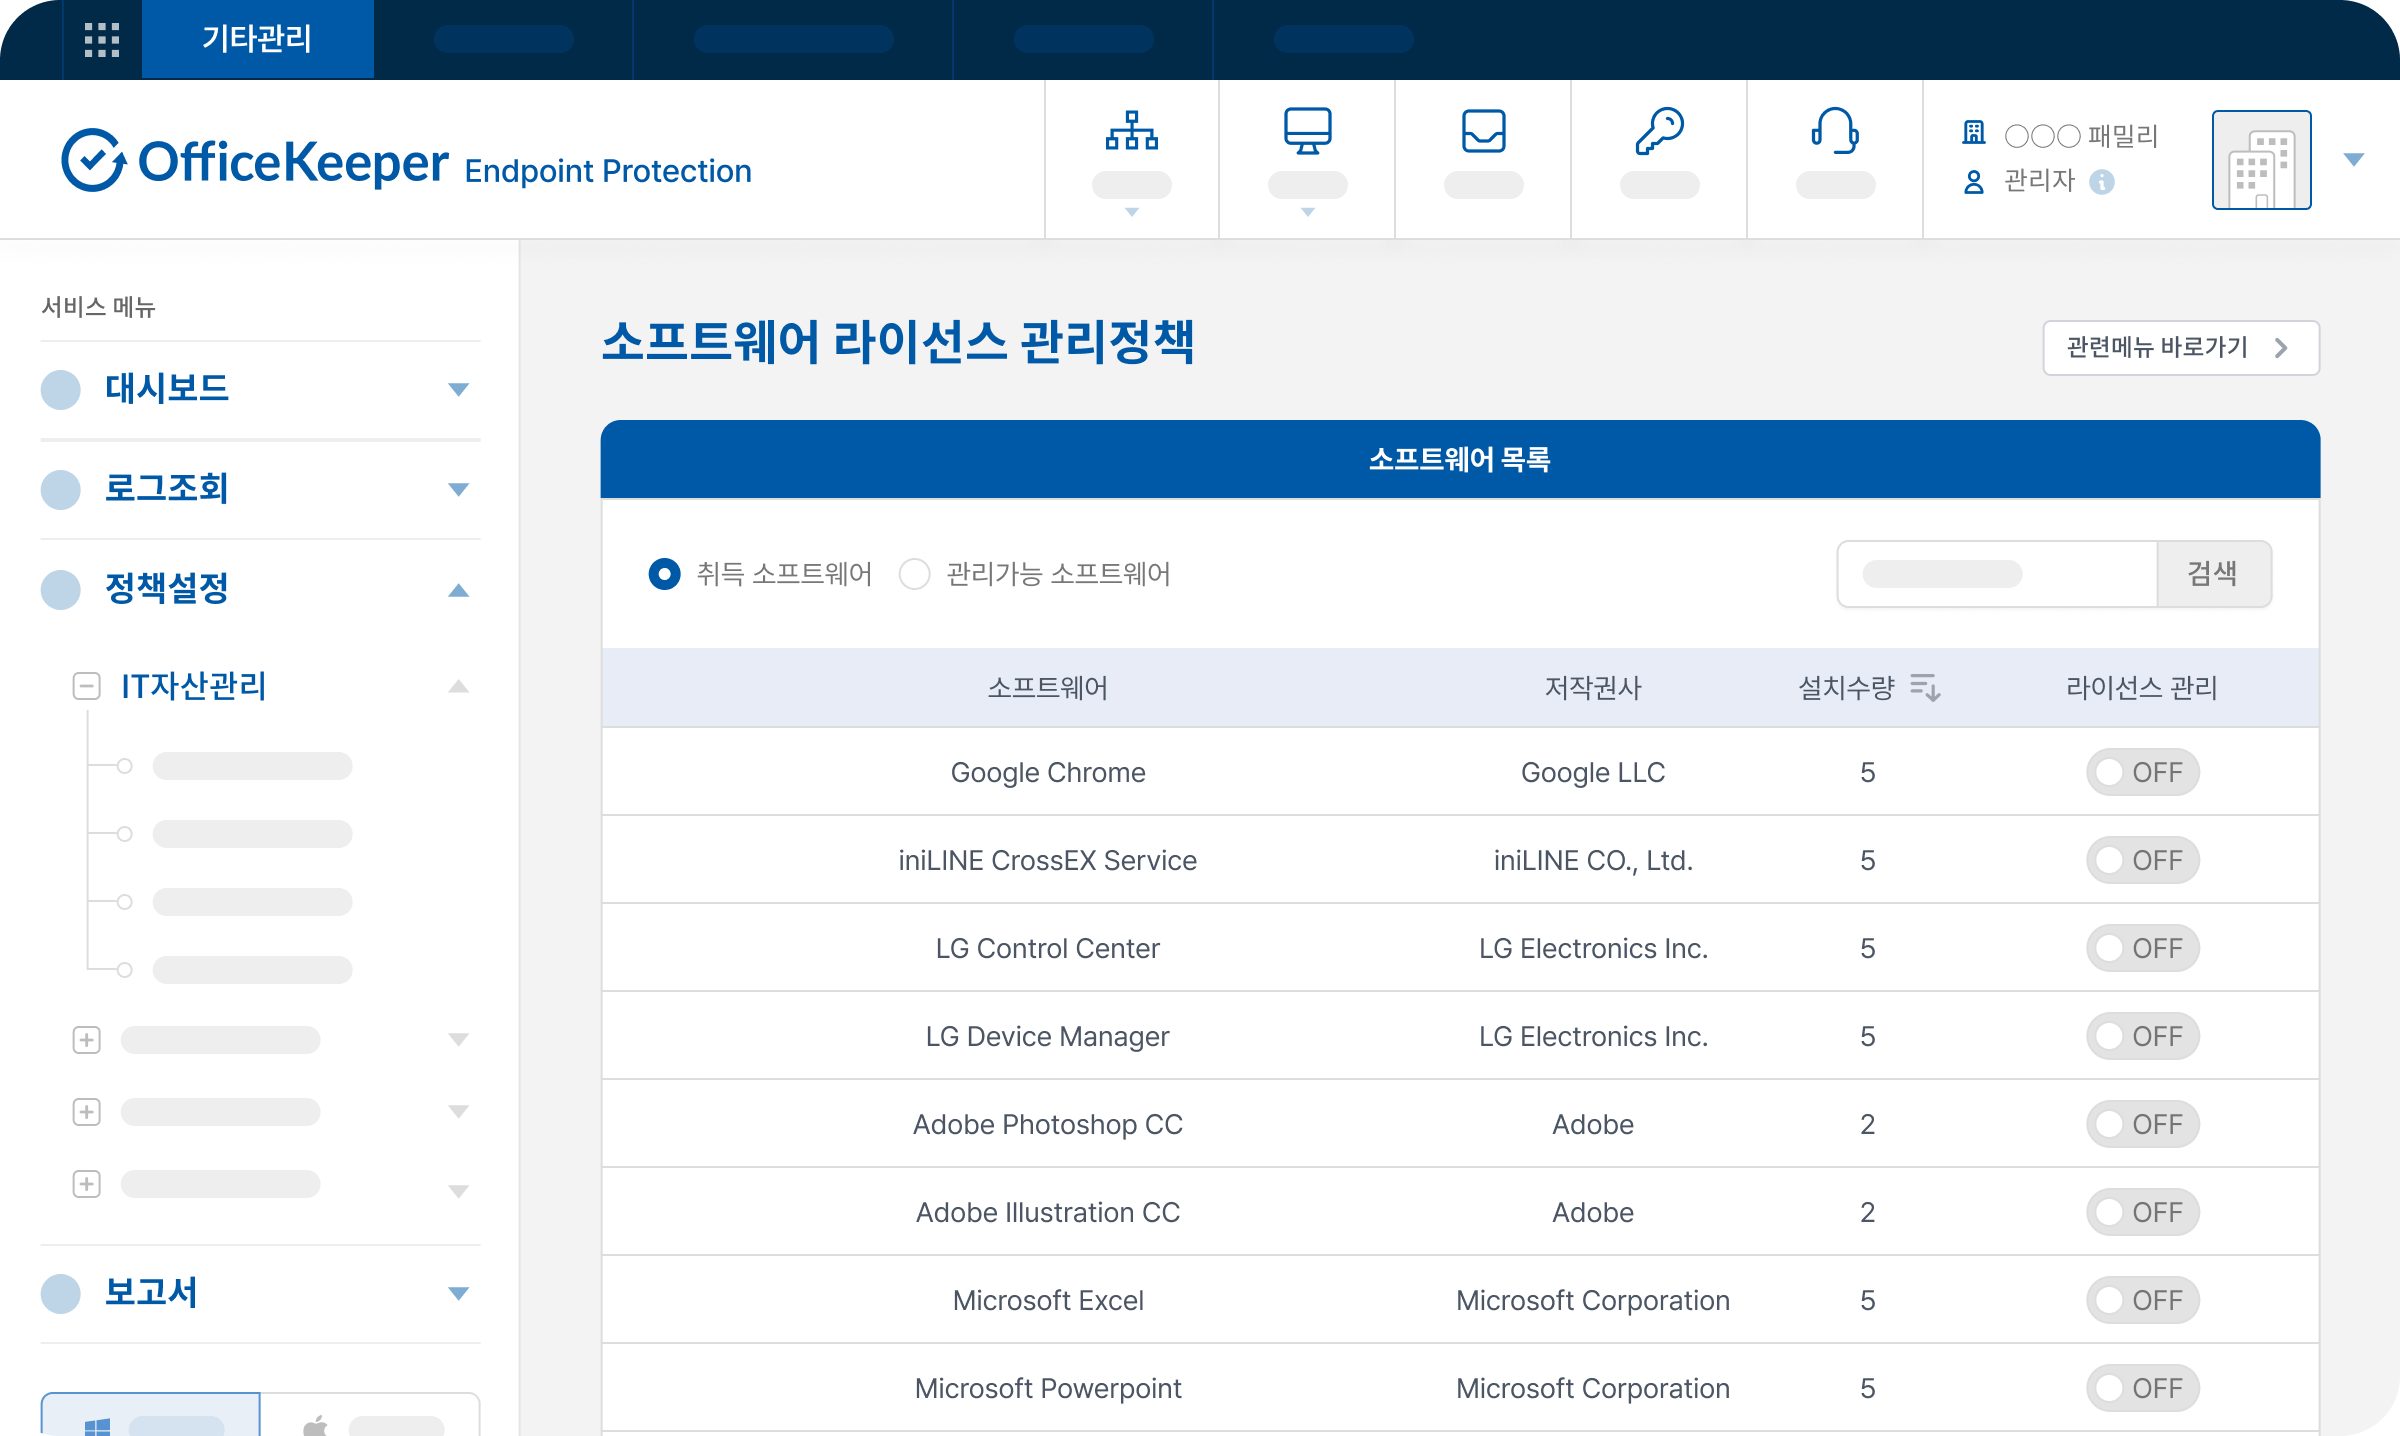The image size is (2400, 1436).
Task: Toggle license switch for Adobe Photoshop CC
Action: coord(2142,1124)
